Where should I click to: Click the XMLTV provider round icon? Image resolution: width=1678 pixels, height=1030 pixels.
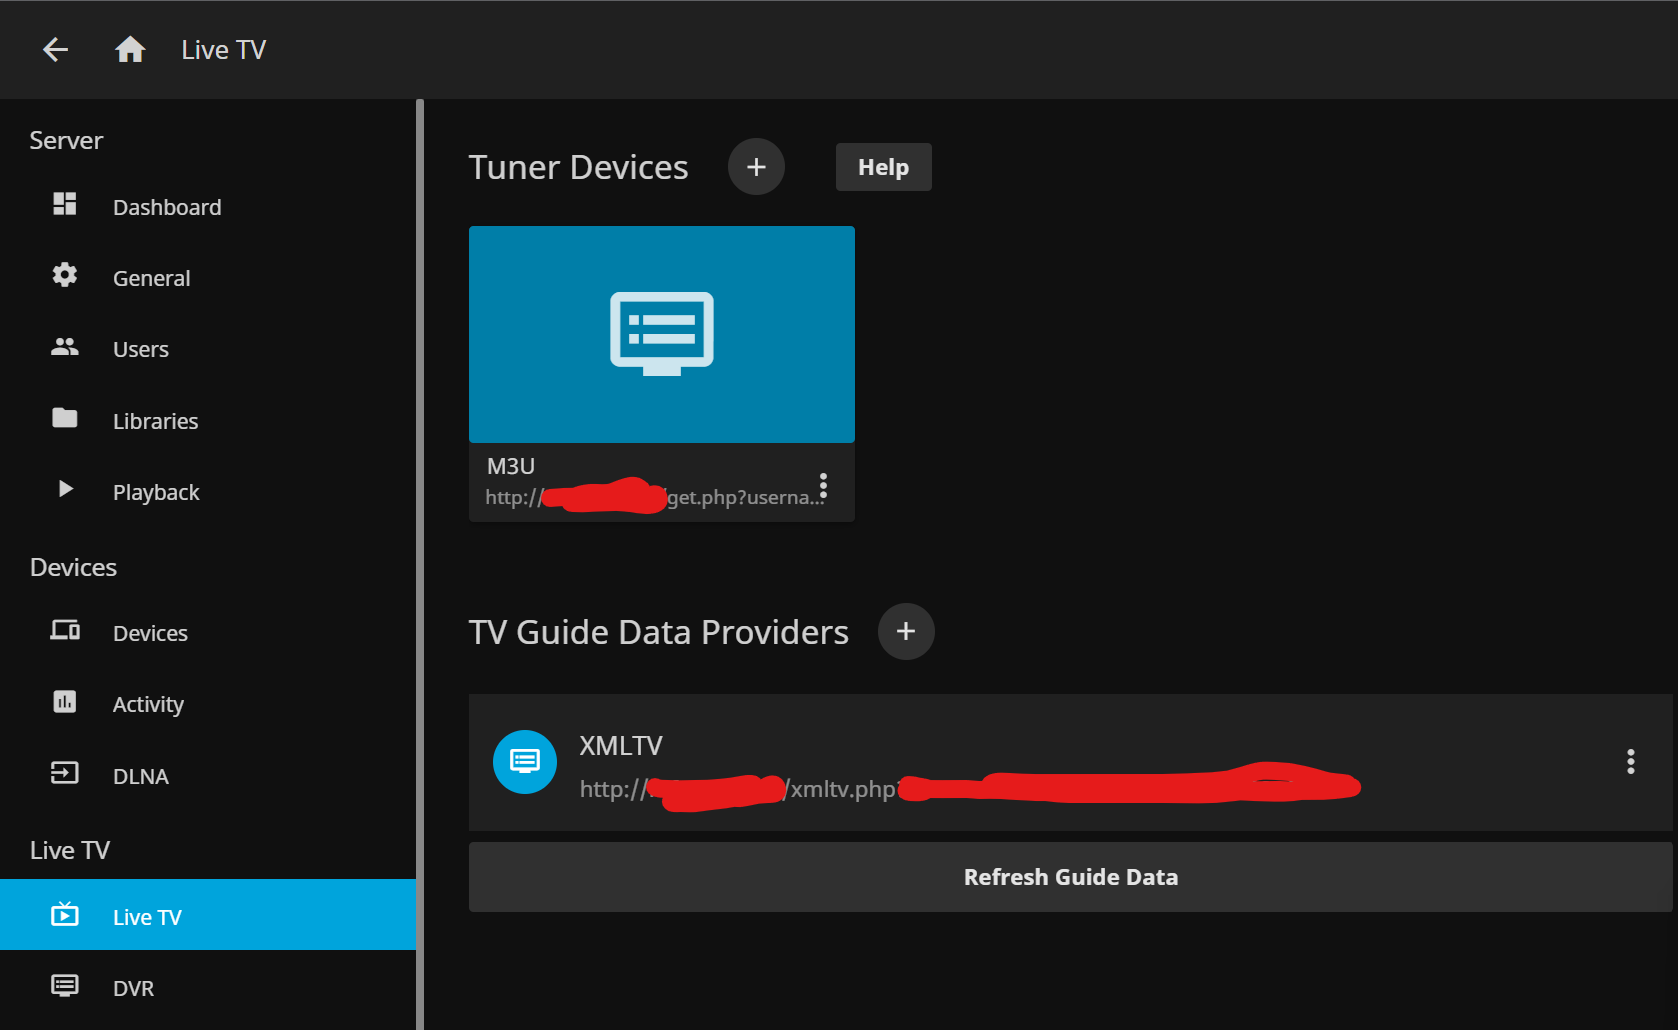tap(525, 762)
